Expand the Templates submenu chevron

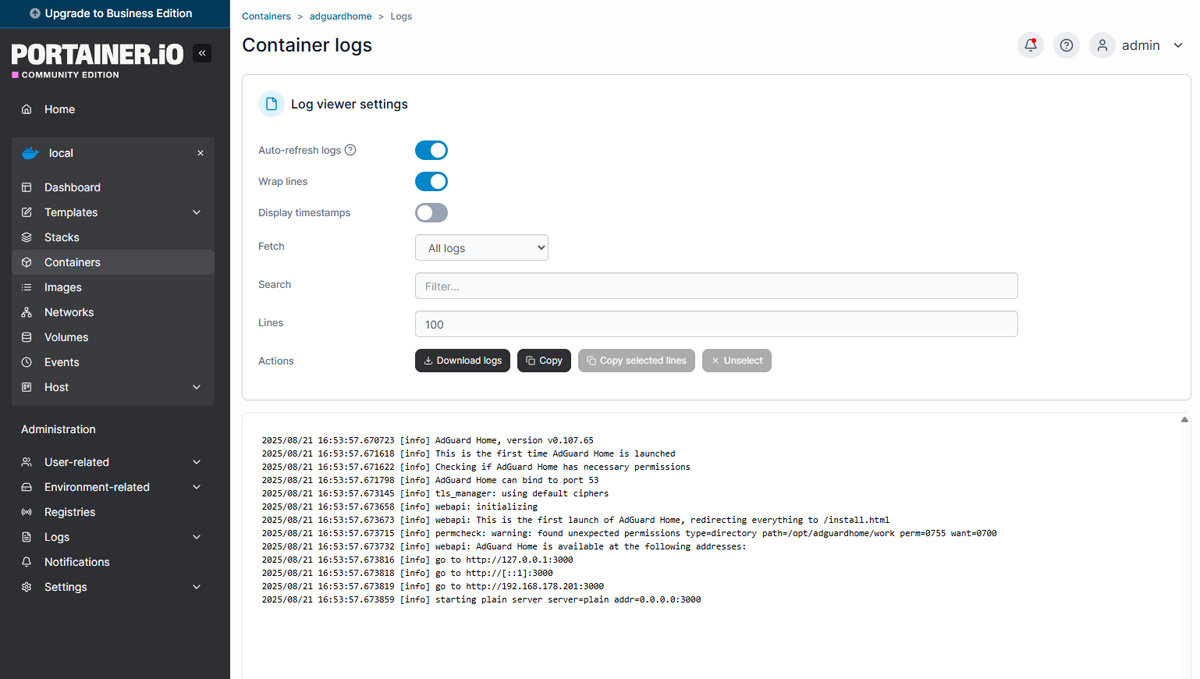point(196,212)
